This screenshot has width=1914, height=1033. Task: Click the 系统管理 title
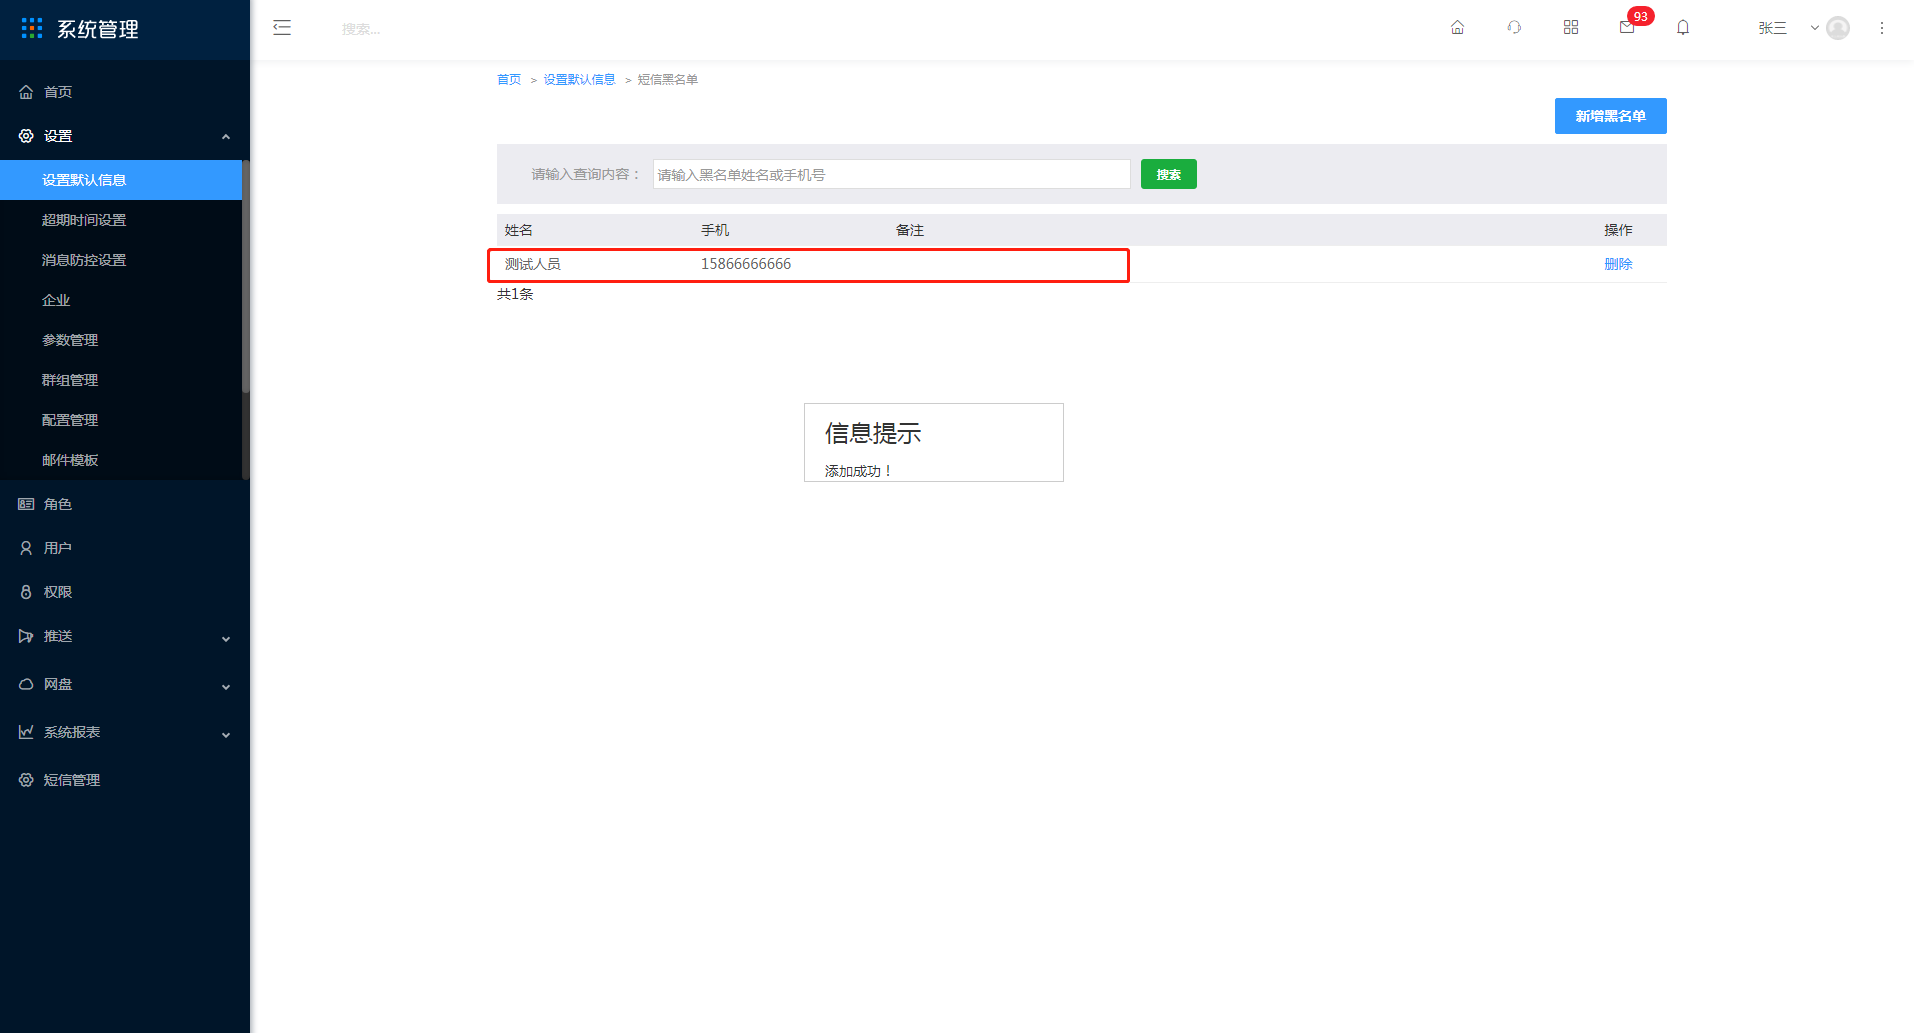point(98,29)
